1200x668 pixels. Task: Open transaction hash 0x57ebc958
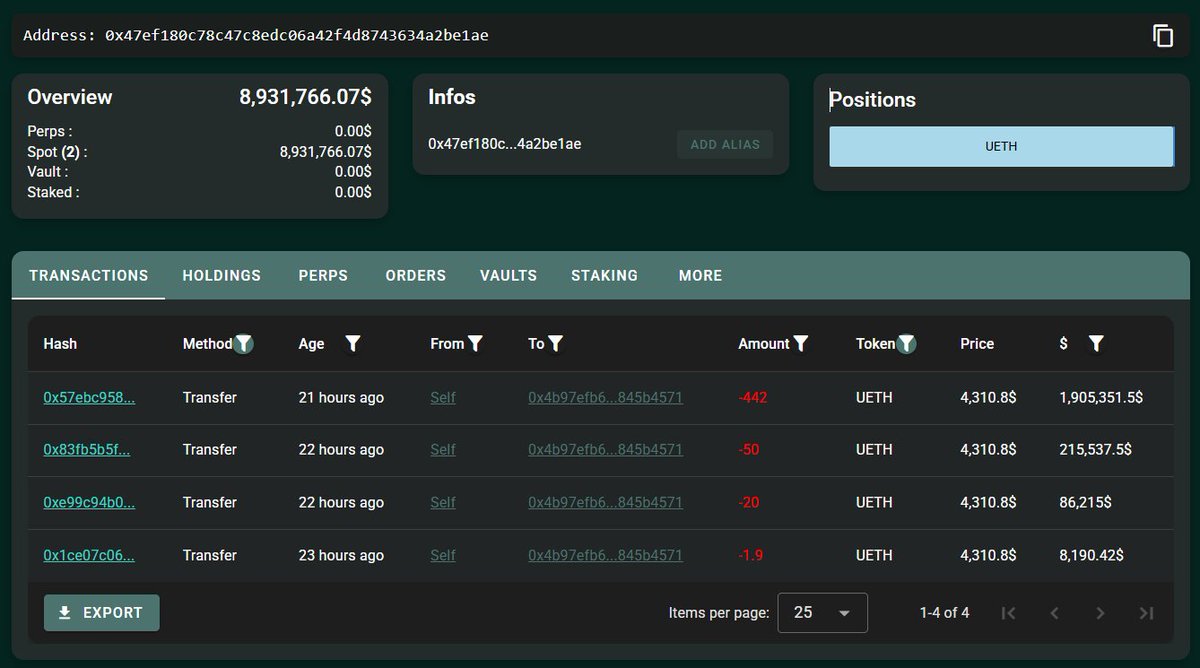point(89,398)
